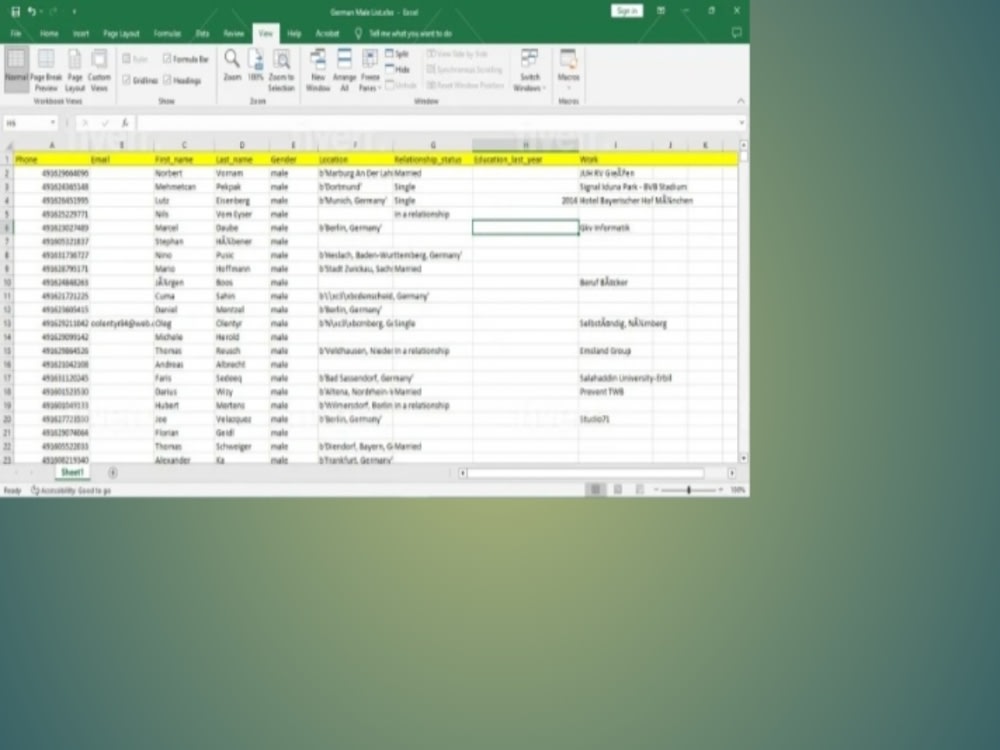Set zoom to 100%
Image resolution: width=1000 pixels, height=750 pixels.
(x=256, y=65)
